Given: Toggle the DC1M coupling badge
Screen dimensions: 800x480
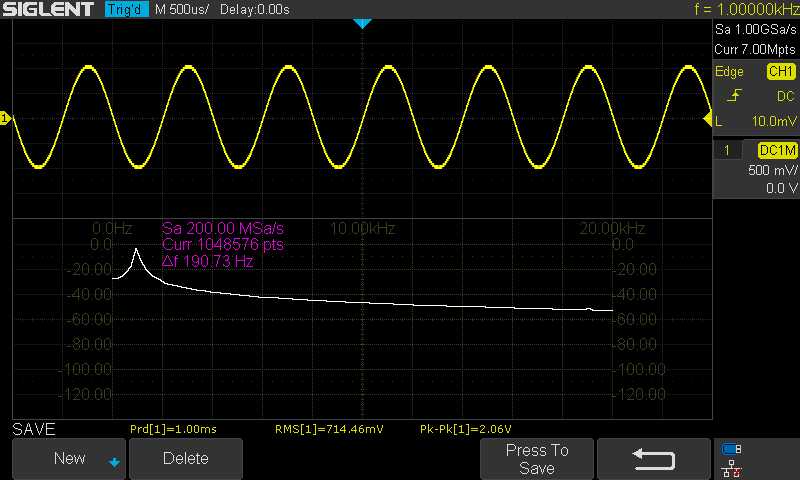Looking at the screenshot, I should [x=776, y=150].
